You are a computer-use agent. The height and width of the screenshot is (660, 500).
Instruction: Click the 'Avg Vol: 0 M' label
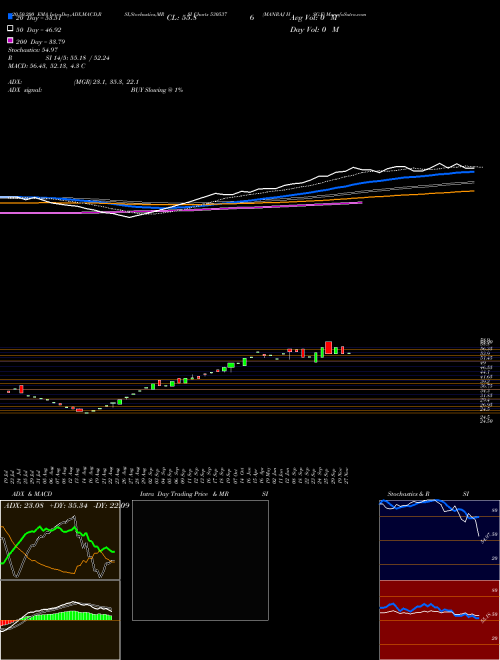point(314,18)
